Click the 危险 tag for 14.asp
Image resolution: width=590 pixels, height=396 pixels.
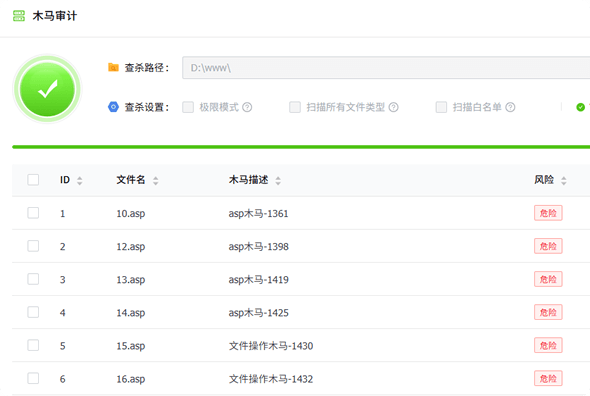(548, 312)
